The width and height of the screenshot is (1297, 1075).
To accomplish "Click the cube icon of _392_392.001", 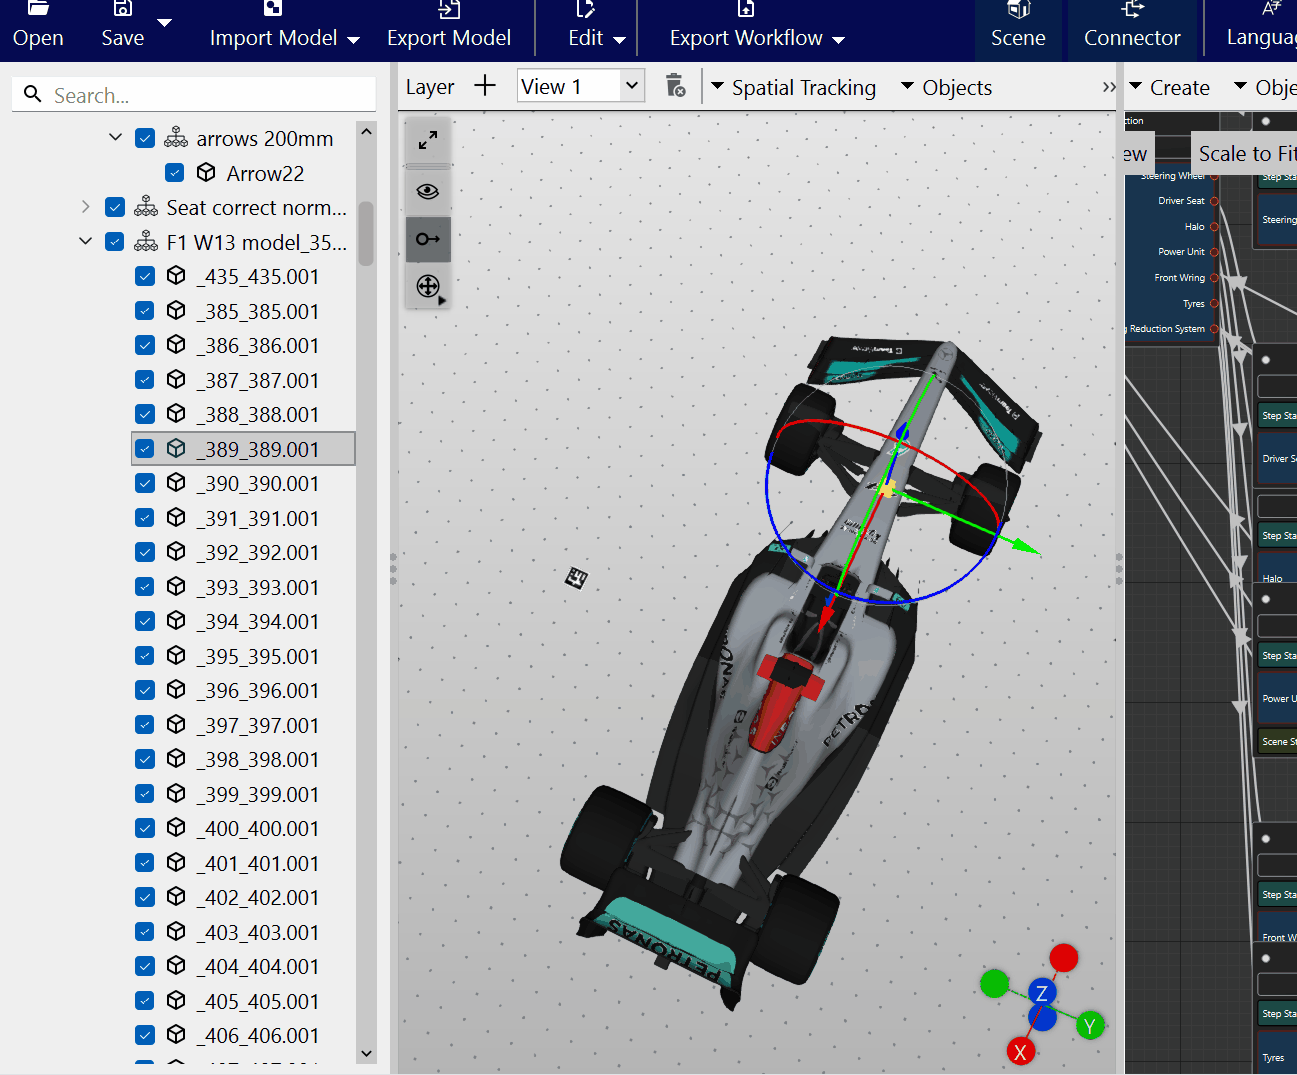I will point(176,551).
